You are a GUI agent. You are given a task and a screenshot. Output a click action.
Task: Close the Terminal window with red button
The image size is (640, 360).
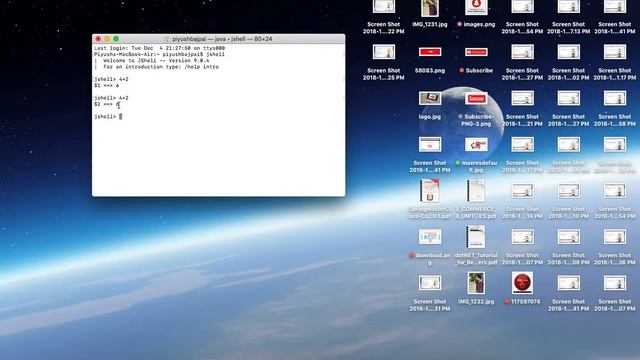click(x=98, y=39)
